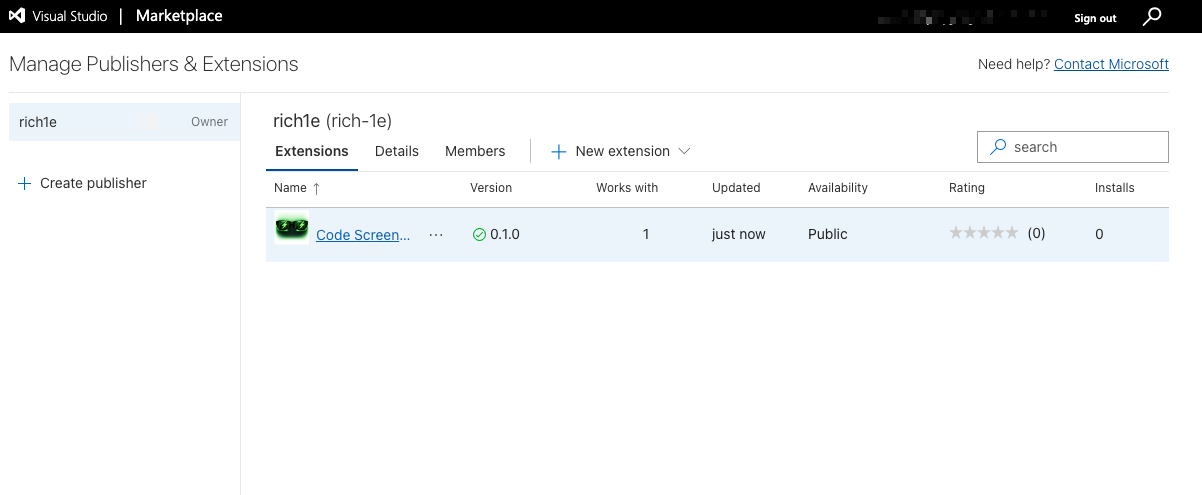Click the plus icon beside Create publisher
This screenshot has width=1202, height=495.
pos(25,183)
